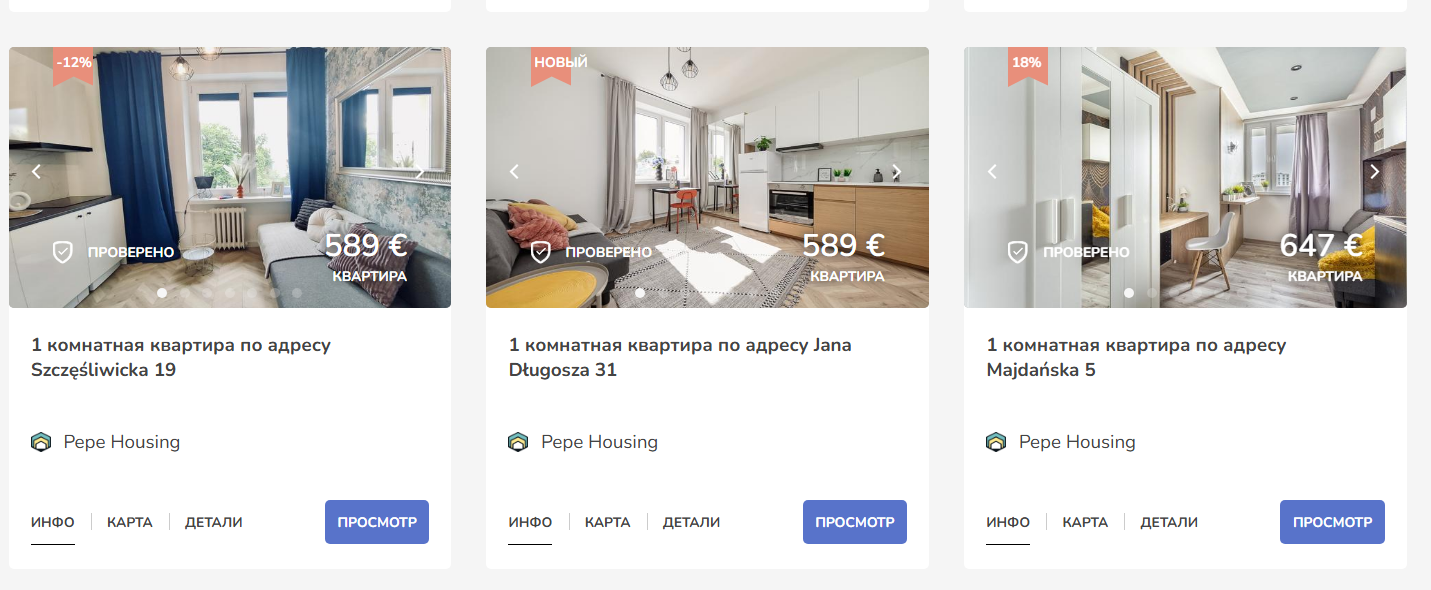Viewport: 1431px width, 590px height.
Task: Click the Majdańska 5 apartment photo
Action: (x=1185, y=177)
